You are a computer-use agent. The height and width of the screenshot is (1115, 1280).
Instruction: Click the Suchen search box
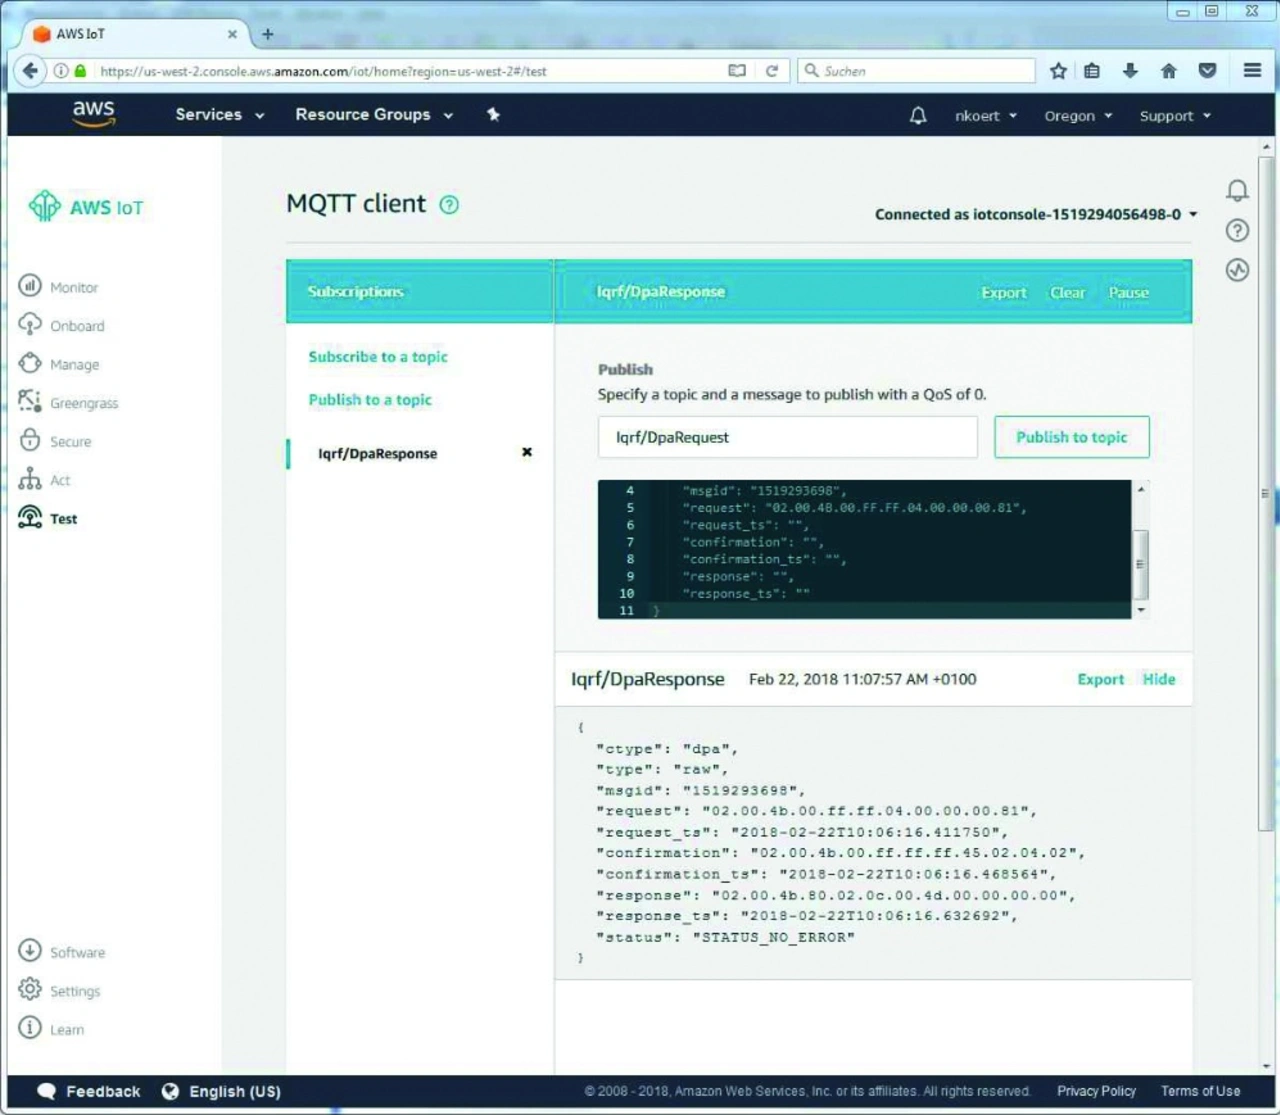(917, 71)
